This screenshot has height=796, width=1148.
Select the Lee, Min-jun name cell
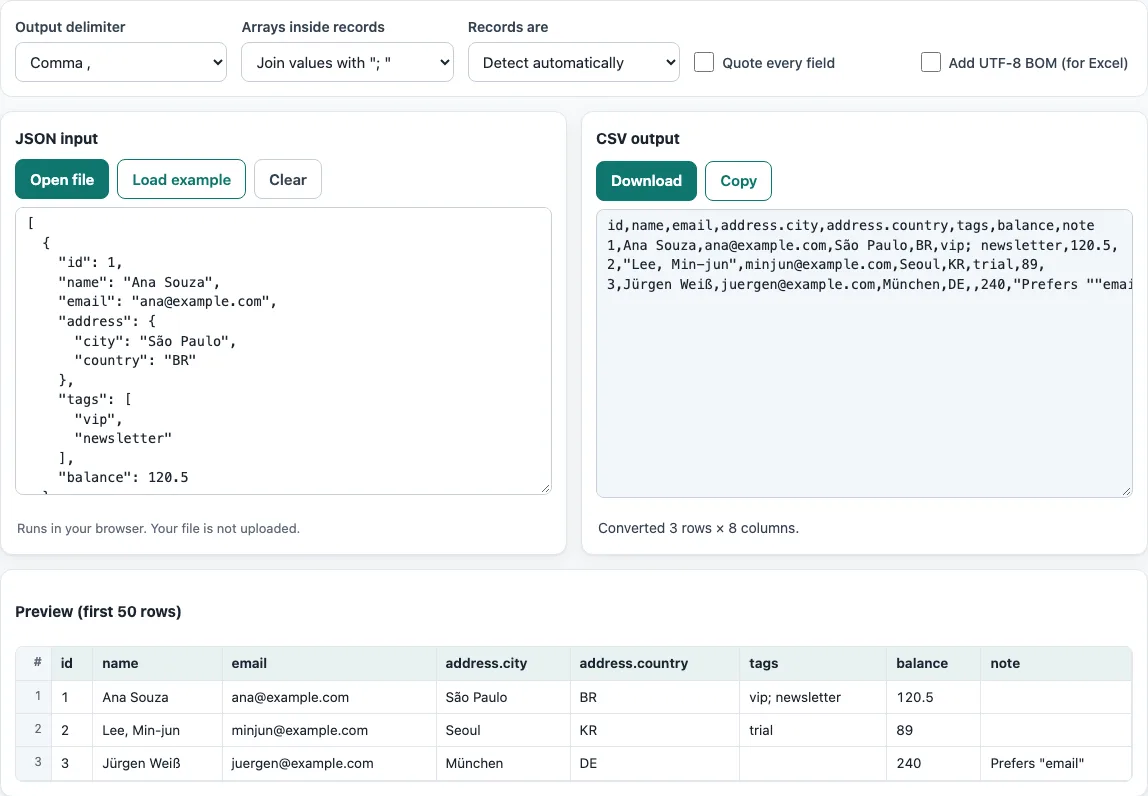(x=157, y=730)
